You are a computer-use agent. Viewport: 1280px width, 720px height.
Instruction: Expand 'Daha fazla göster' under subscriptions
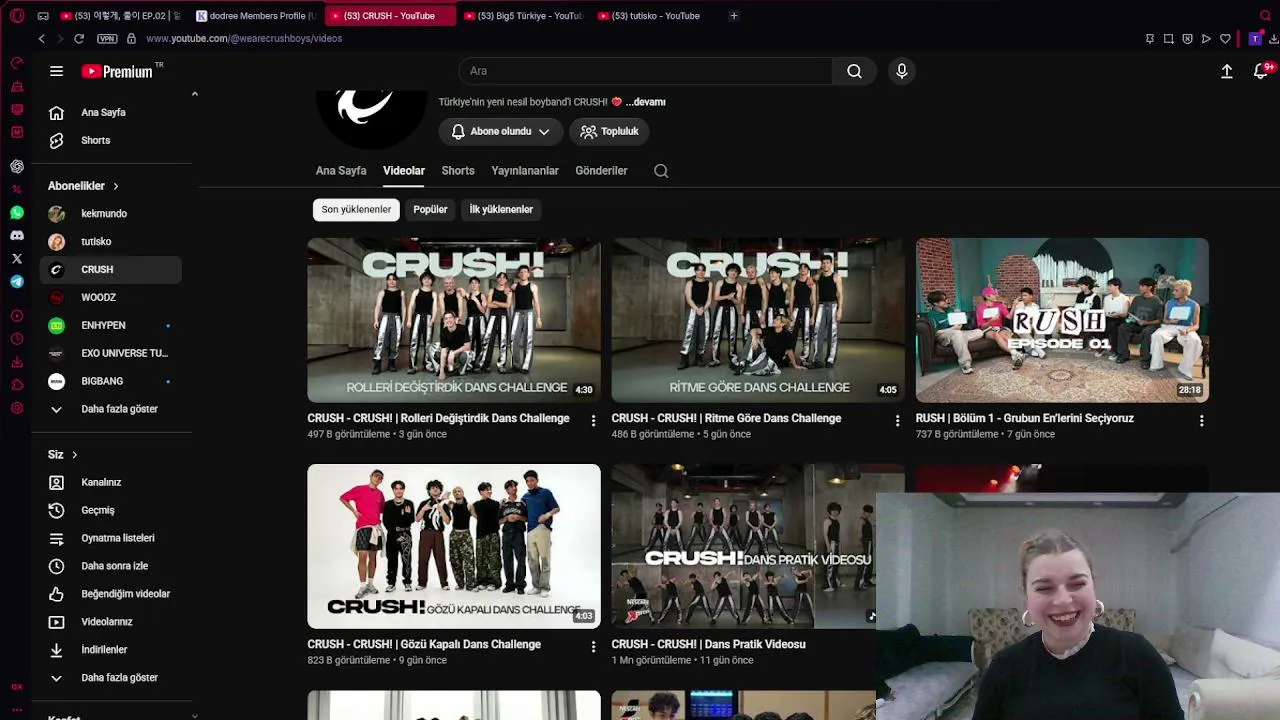110,409
